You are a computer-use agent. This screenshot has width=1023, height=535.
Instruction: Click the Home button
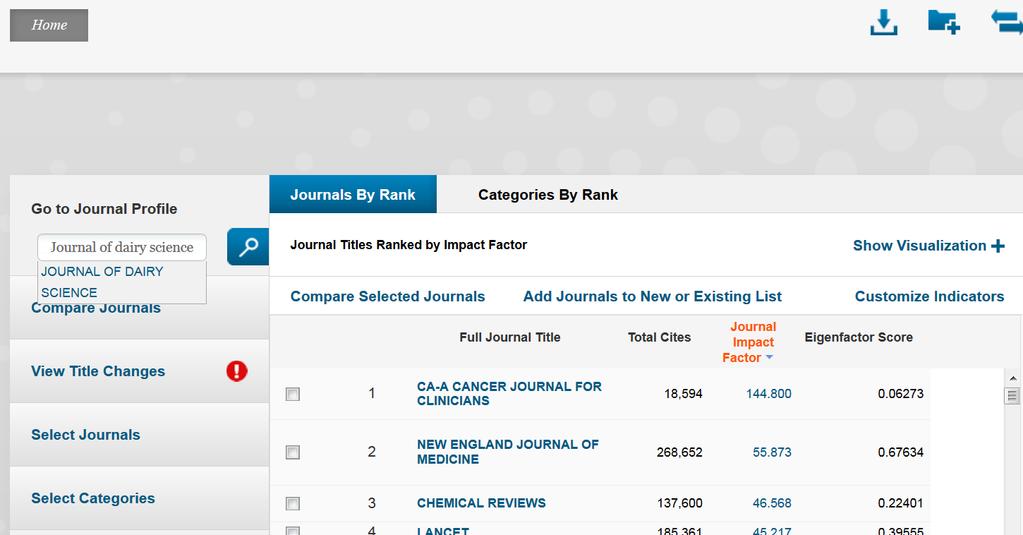(x=49, y=25)
